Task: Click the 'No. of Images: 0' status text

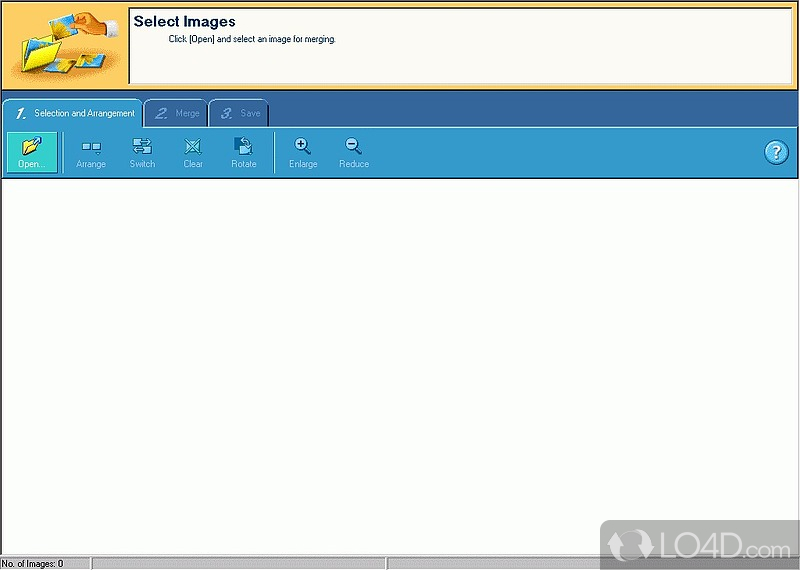Action: click(x=32, y=564)
